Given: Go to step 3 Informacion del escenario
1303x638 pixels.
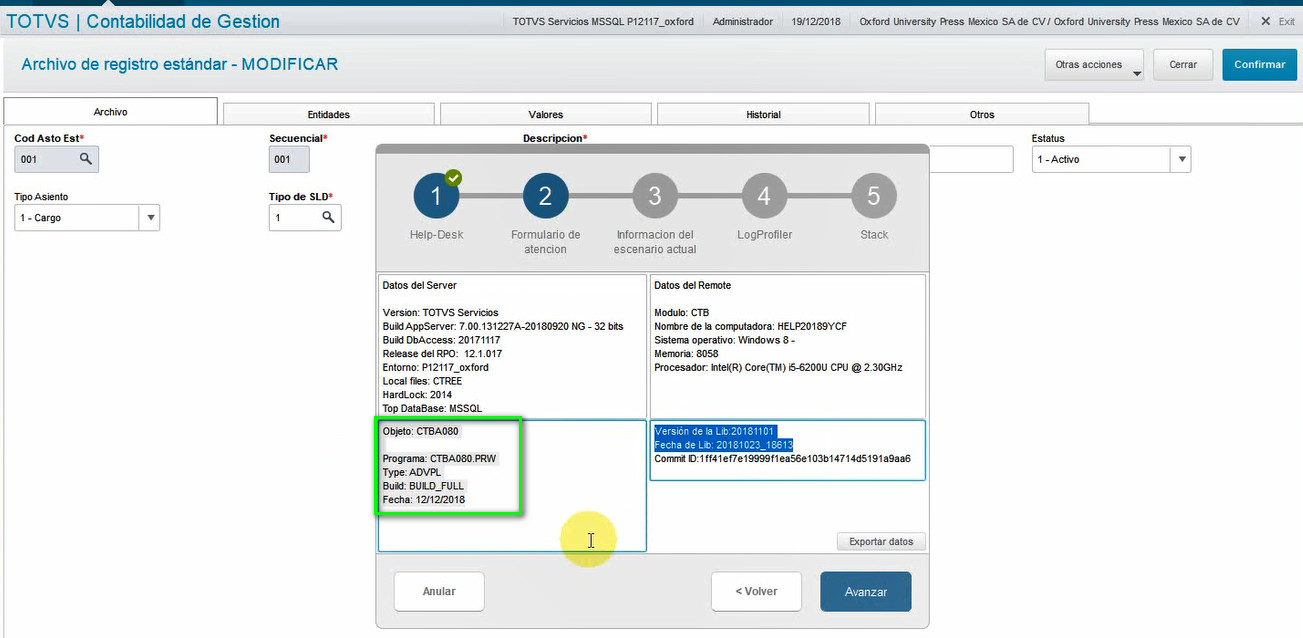Looking at the screenshot, I should point(655,196).
